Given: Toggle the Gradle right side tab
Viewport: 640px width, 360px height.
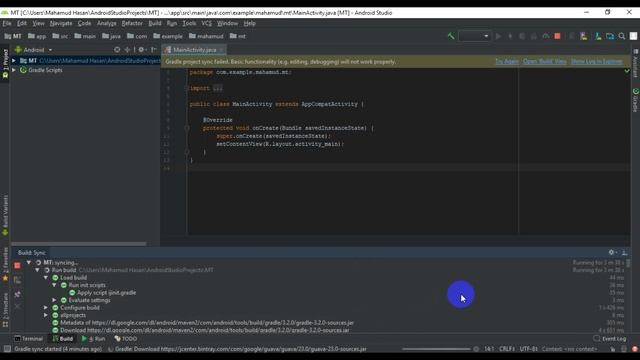Looking at the screenshot, I should pyautogui.click(x=636, y=100).
